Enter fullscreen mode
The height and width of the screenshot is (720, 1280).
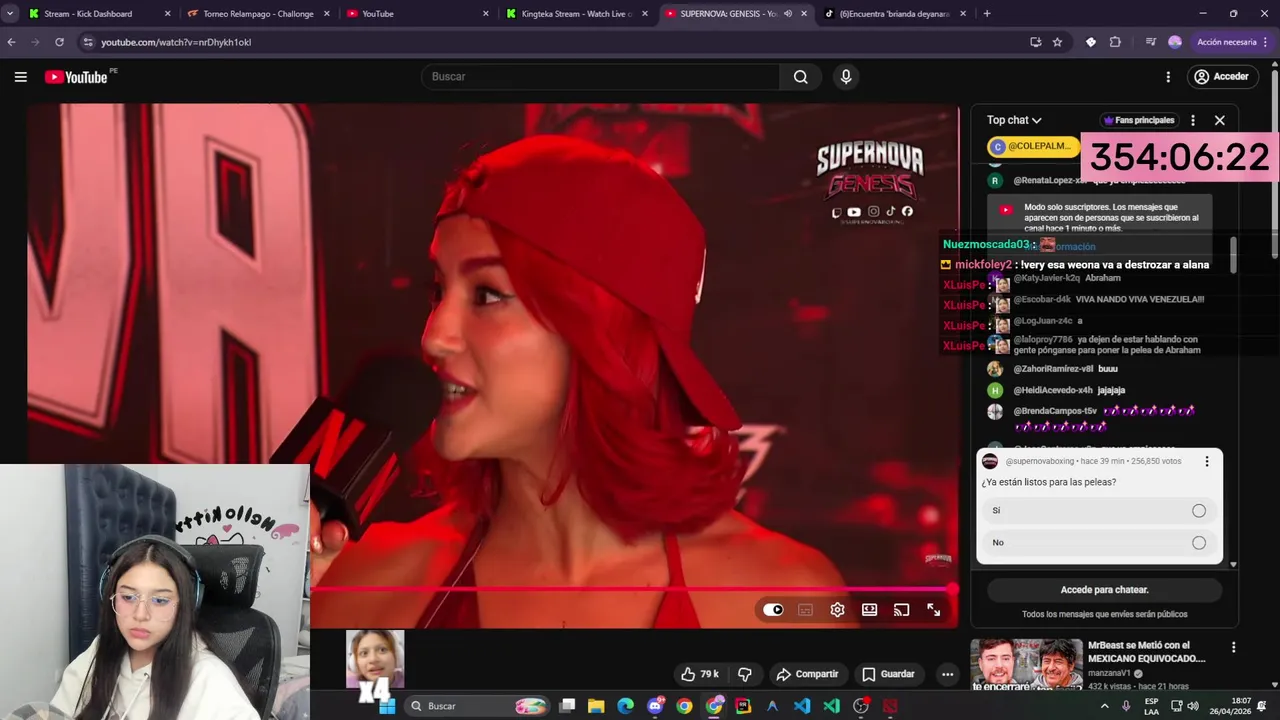point(933,610)
